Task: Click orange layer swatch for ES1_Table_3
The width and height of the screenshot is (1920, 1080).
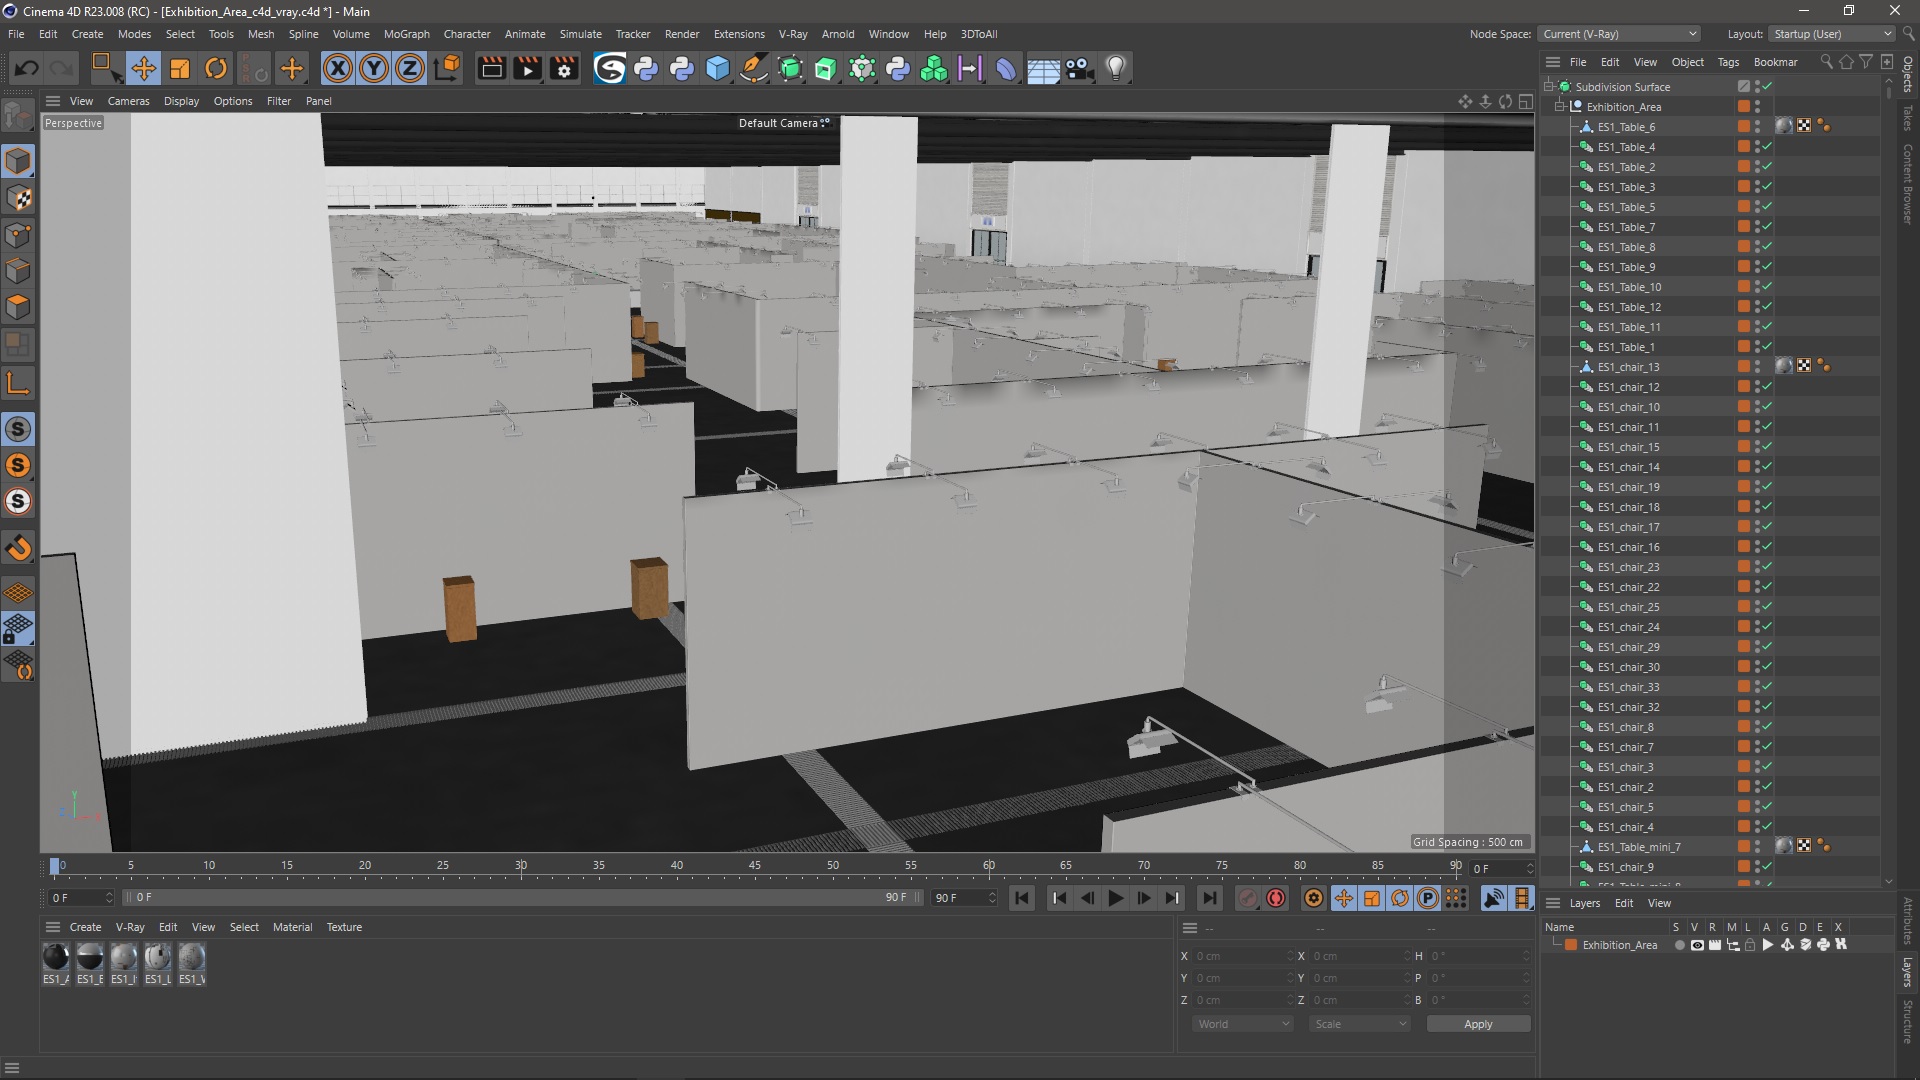Action: coord(1743,186)
